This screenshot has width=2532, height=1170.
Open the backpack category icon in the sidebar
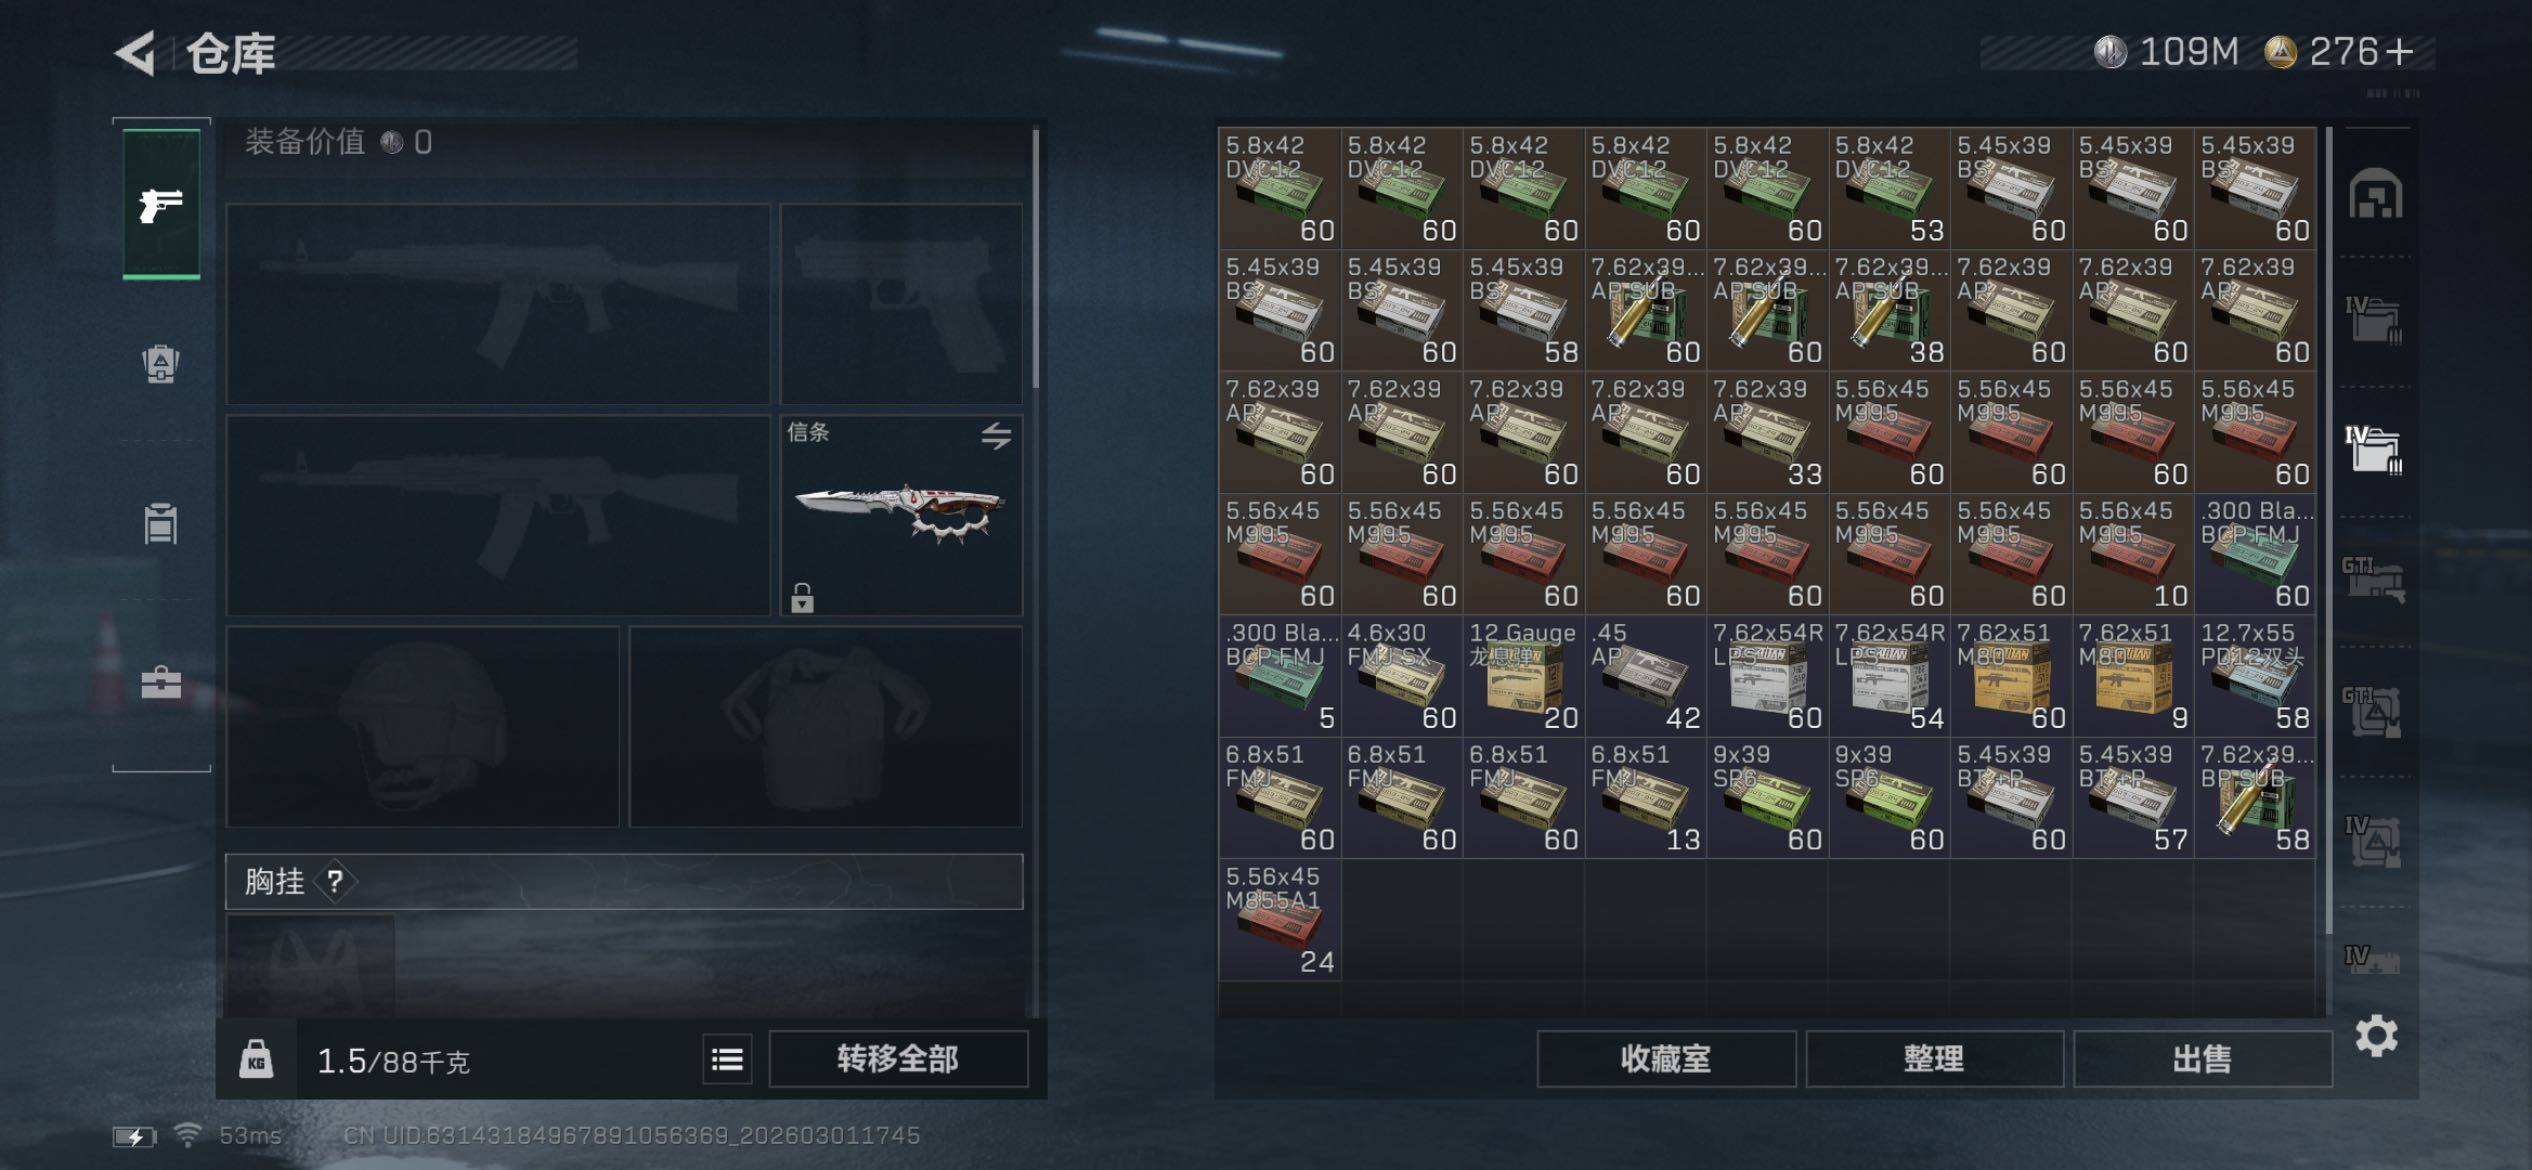coord(161,364)
